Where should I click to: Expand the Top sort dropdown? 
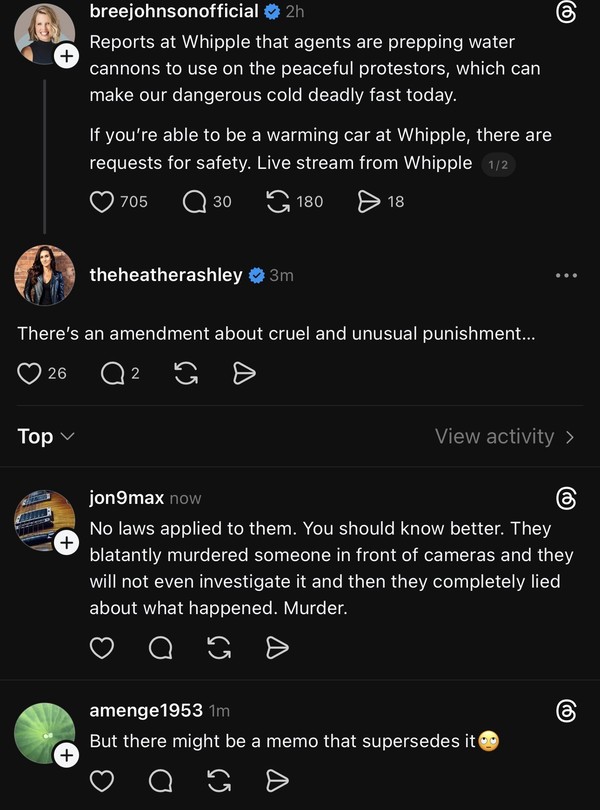(x=46, y=436)
